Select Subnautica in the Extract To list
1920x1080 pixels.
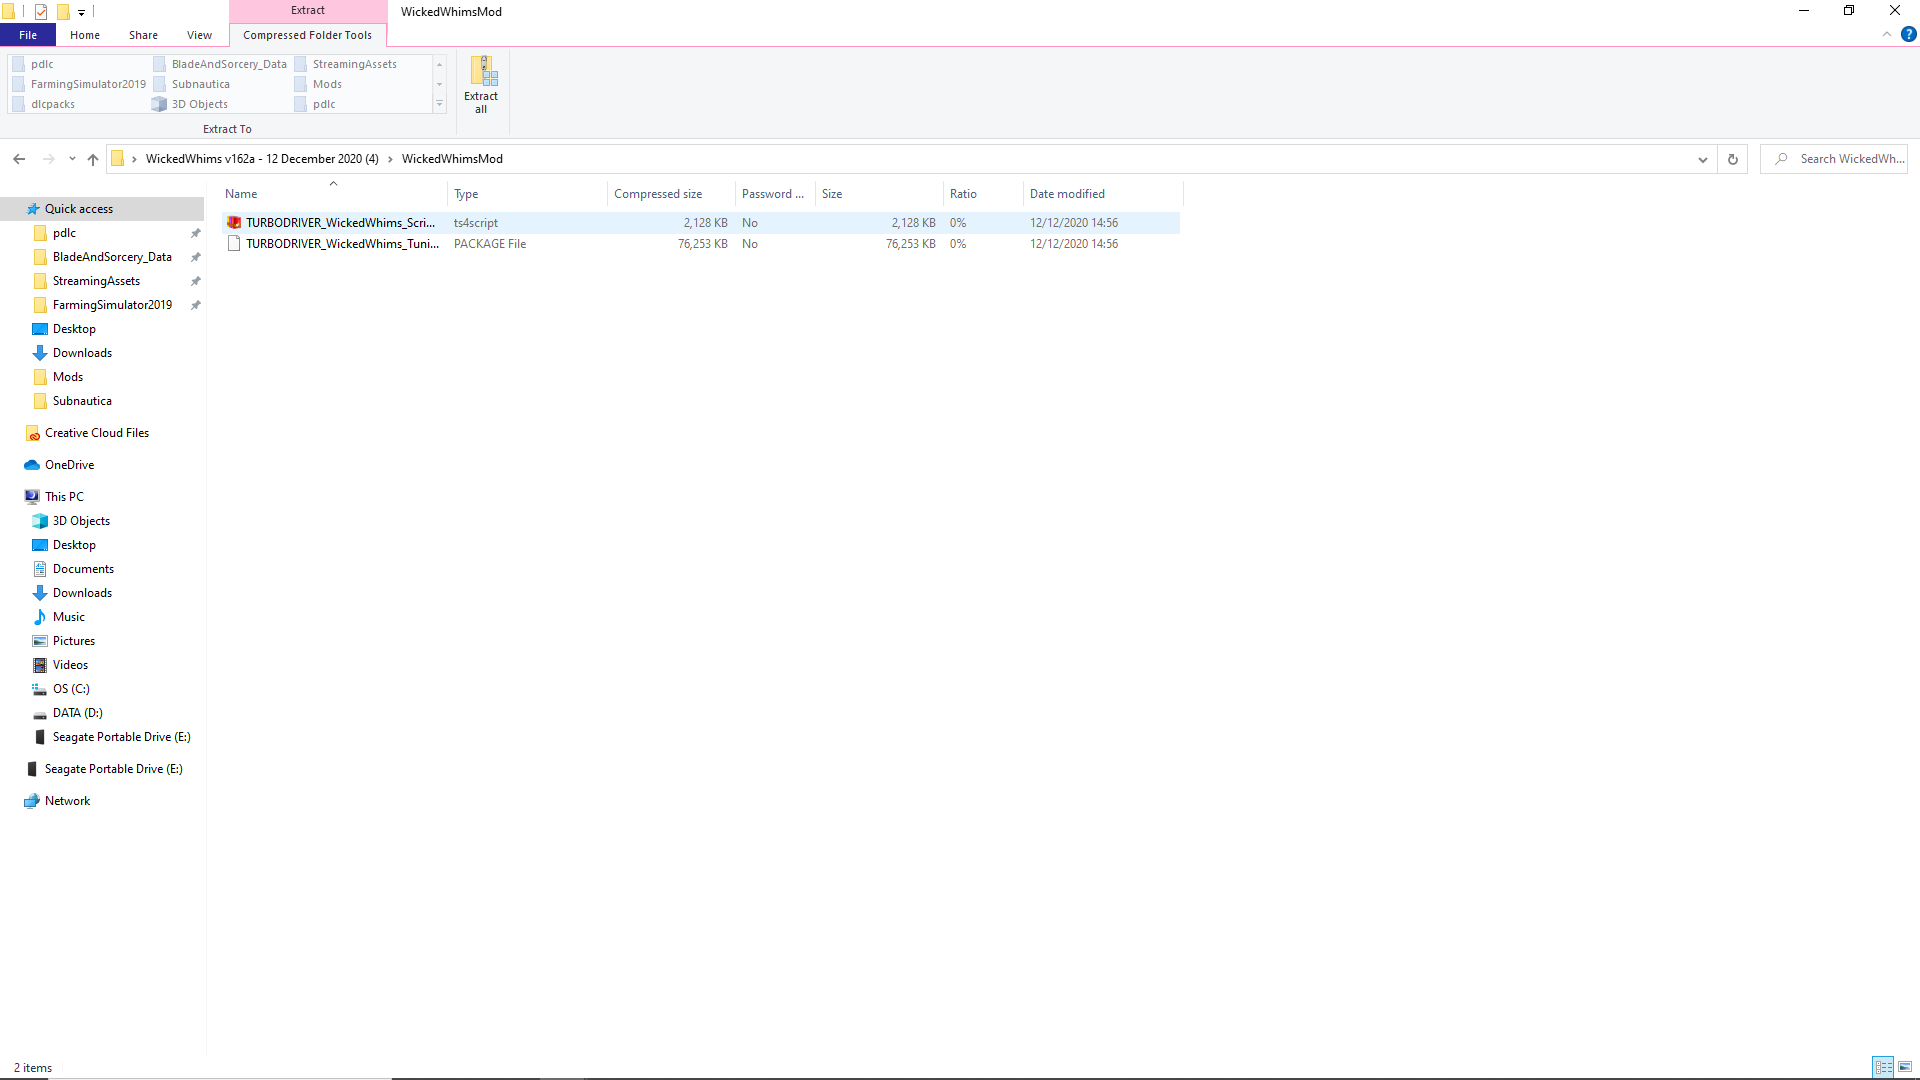click(200, 84)
